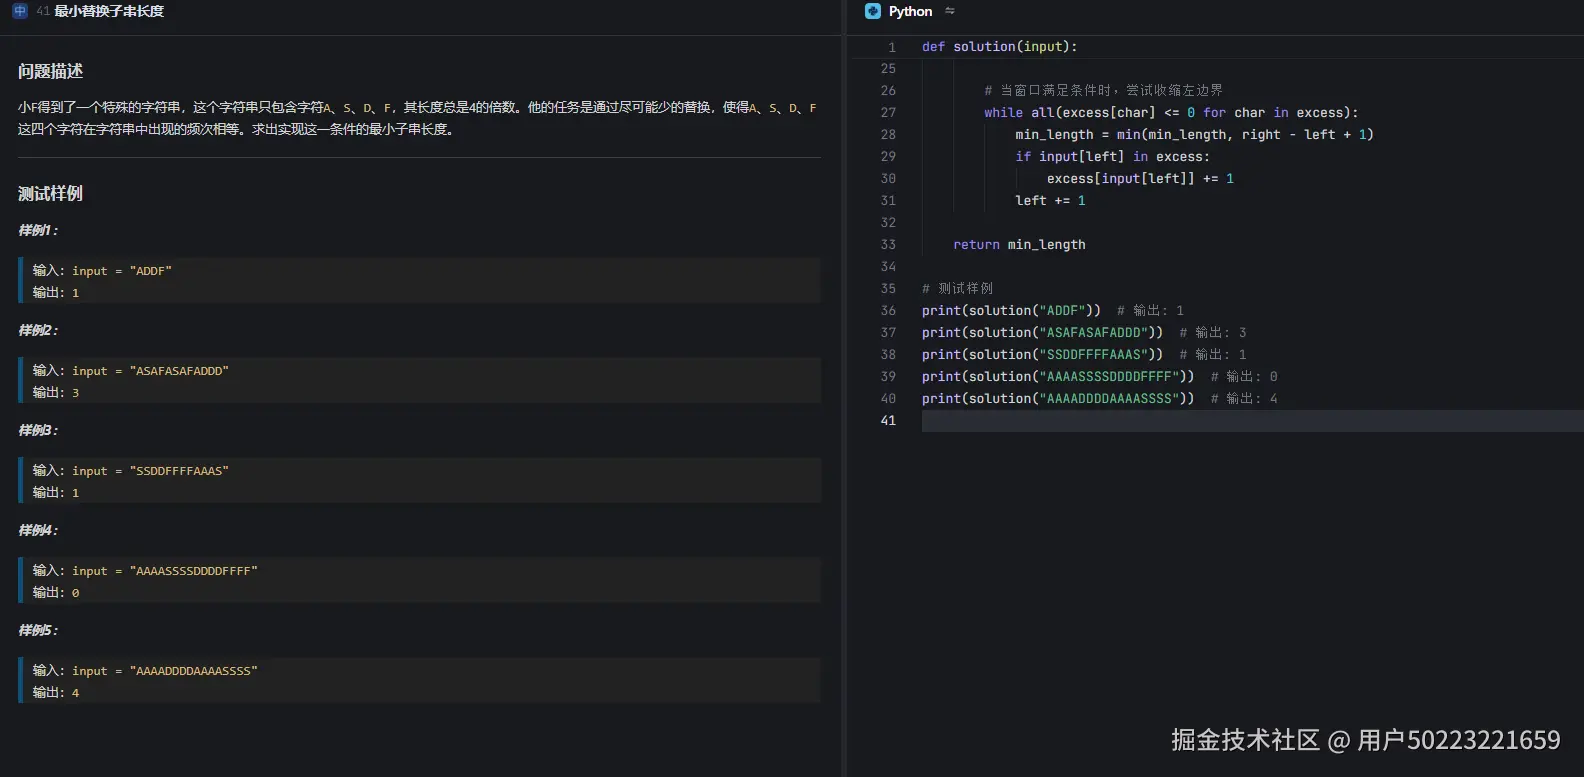This screenshot has height=777, width=1584.
Task: Click the switch-language arrows next to Python
Action: (x=950, y=11)
